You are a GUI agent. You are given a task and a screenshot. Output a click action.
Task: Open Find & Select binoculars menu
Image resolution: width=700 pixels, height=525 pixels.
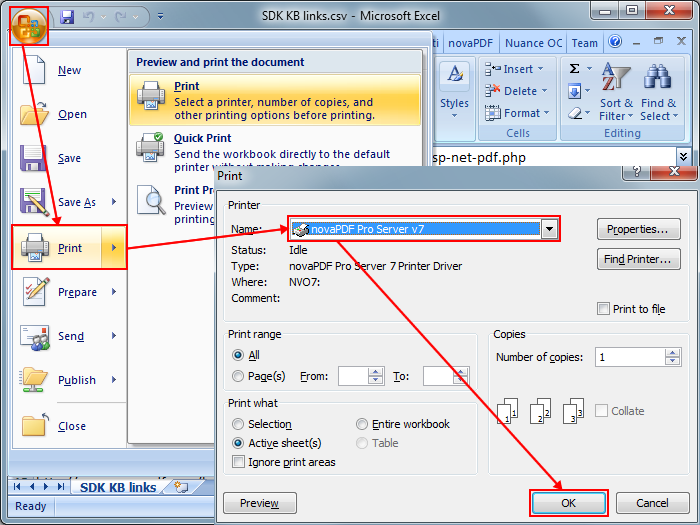coord(658,92)
